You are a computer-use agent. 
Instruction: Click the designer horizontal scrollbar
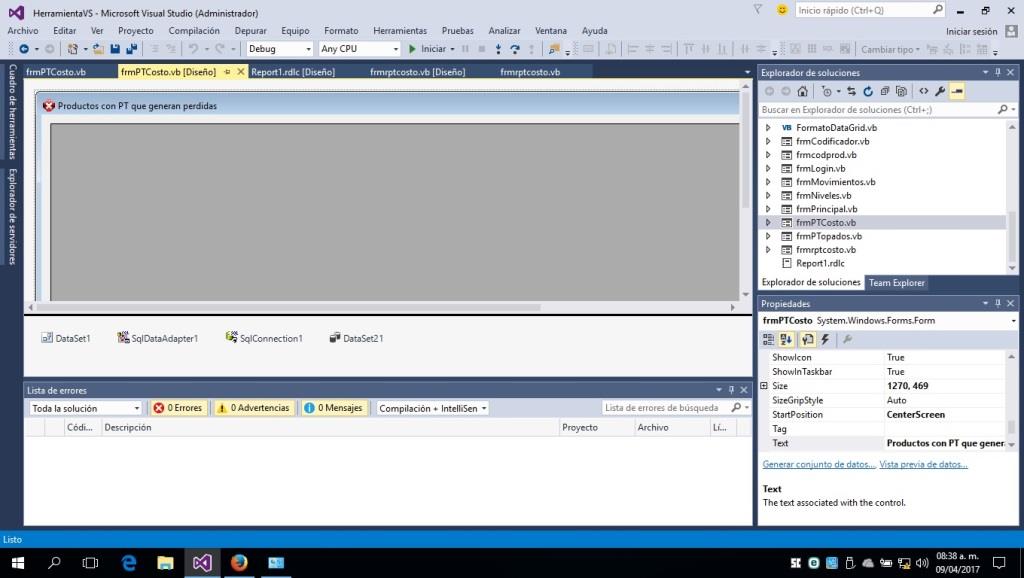pos(289,307)
